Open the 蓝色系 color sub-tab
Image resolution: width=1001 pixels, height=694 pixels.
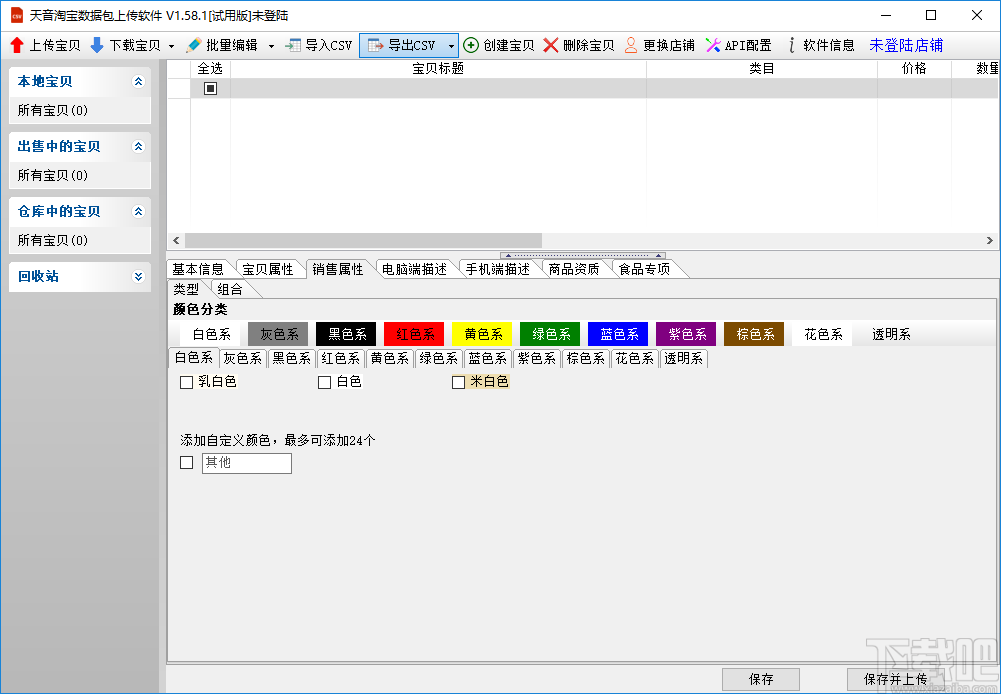point(488,359)
